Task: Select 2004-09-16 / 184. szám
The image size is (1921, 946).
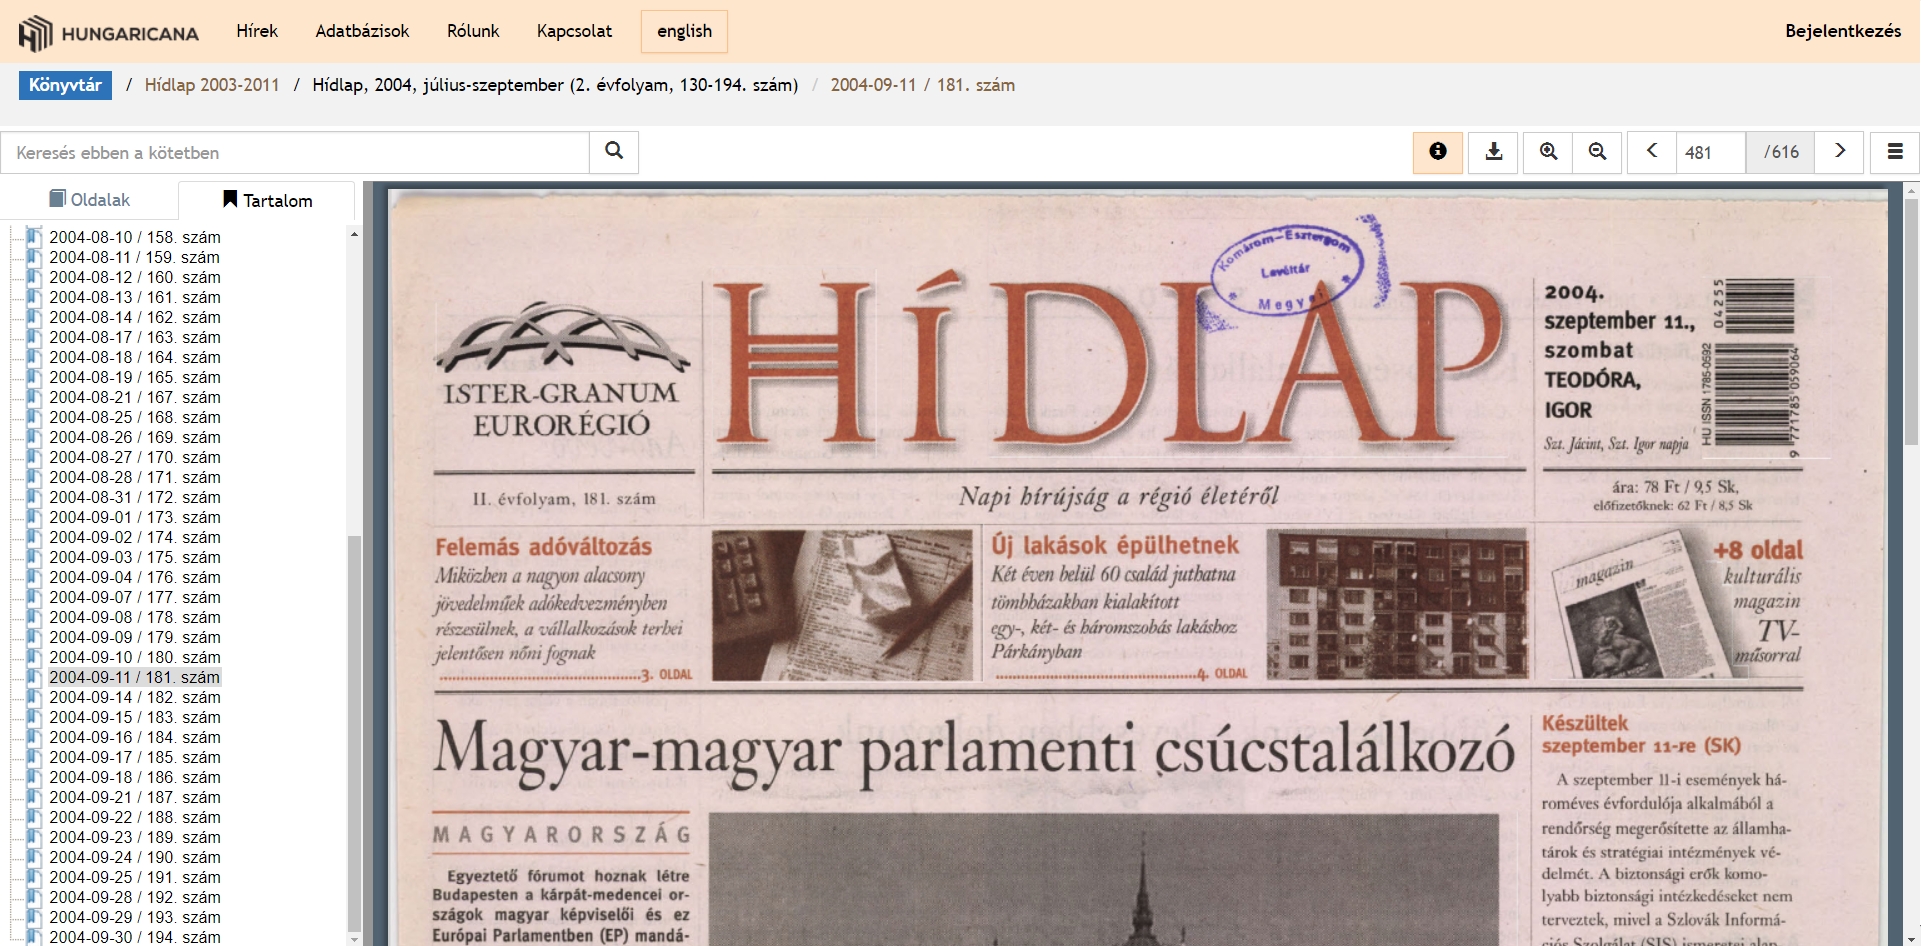Action: (x=135, y=737)
